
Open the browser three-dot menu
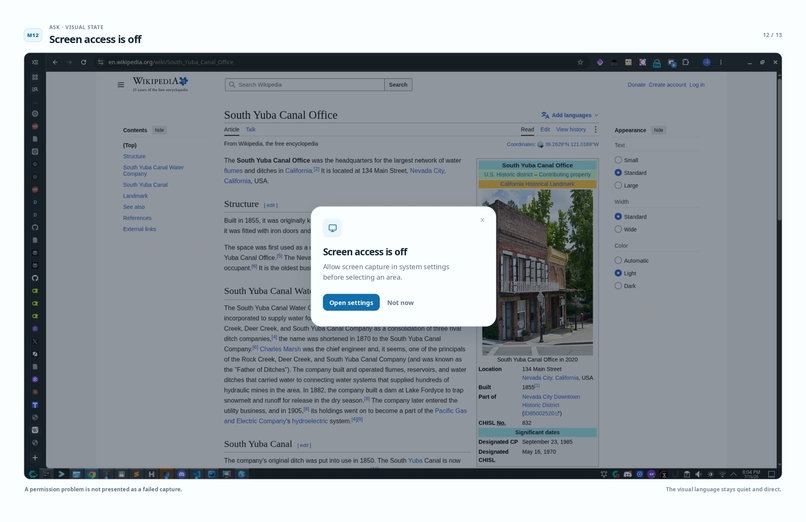(x=721, y=62)
